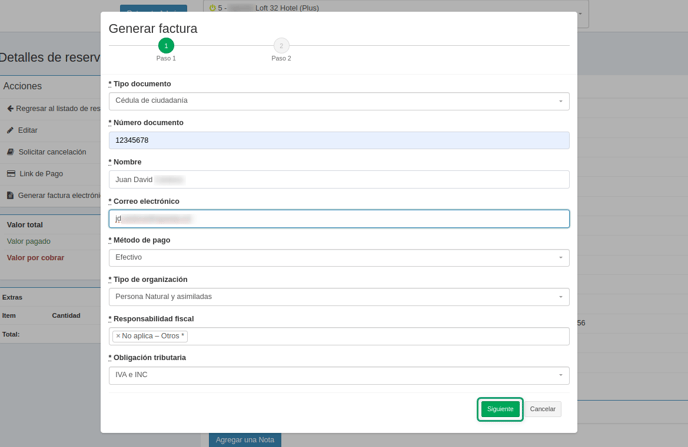This screenshot has height=447, width=688.
Task: Click the Paso 2 label
Action: point(281,59)
